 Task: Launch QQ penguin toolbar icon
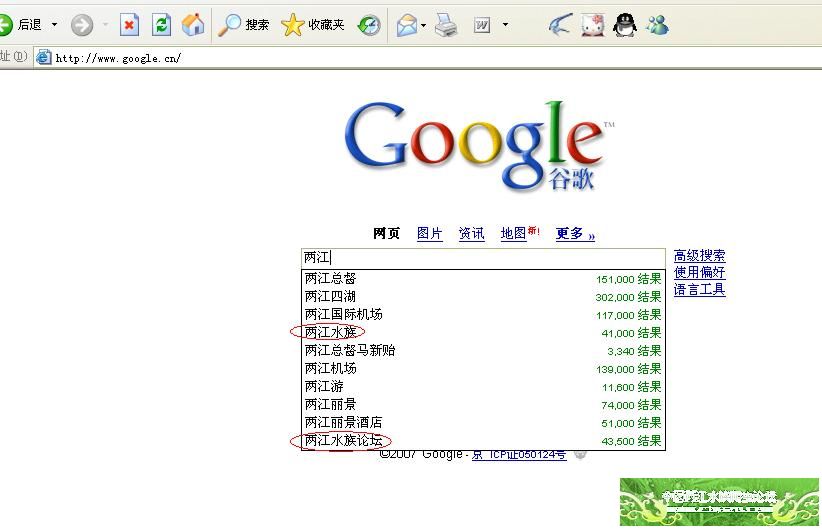pos(625,25)
